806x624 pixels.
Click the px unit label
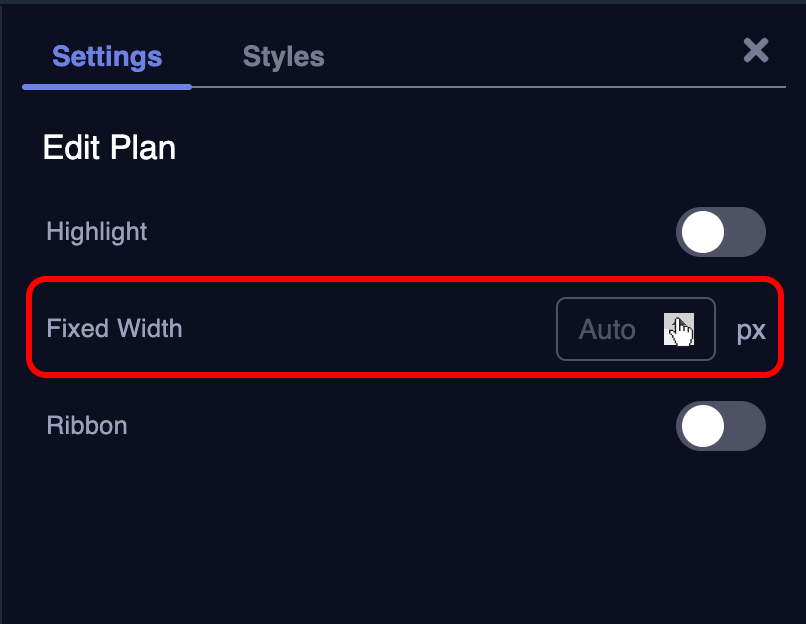click(x=751, y=330)
